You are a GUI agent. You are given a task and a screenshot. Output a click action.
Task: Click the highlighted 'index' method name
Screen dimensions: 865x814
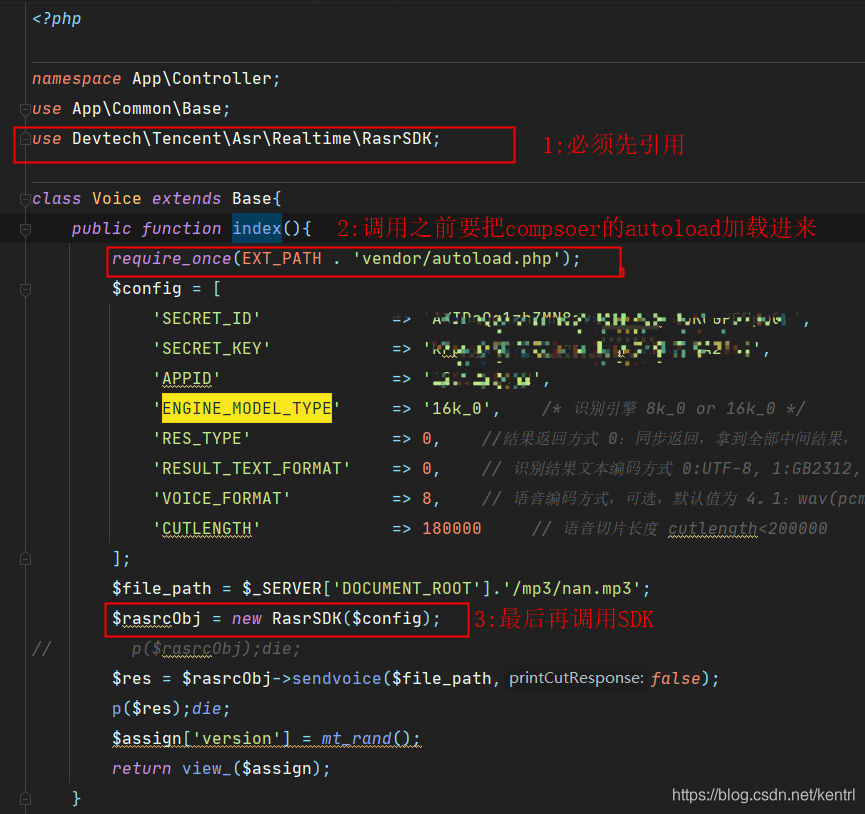pyautogui.click(x=257, y=228)
